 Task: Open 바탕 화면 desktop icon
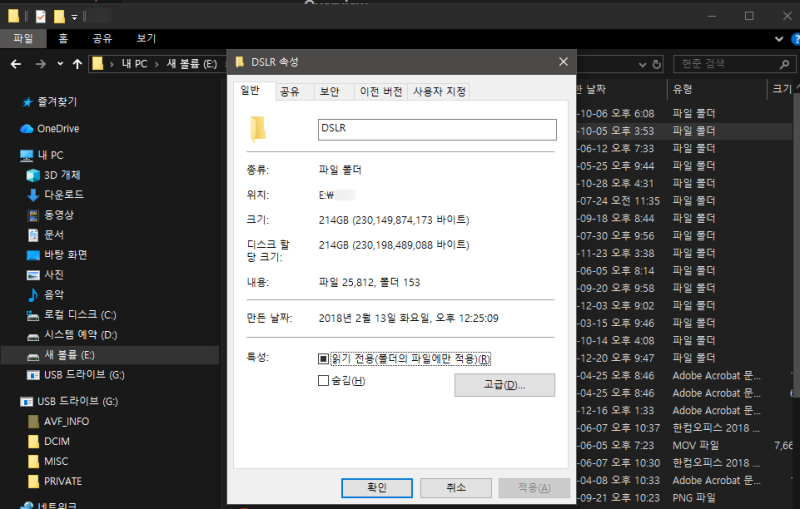point(33,255)
